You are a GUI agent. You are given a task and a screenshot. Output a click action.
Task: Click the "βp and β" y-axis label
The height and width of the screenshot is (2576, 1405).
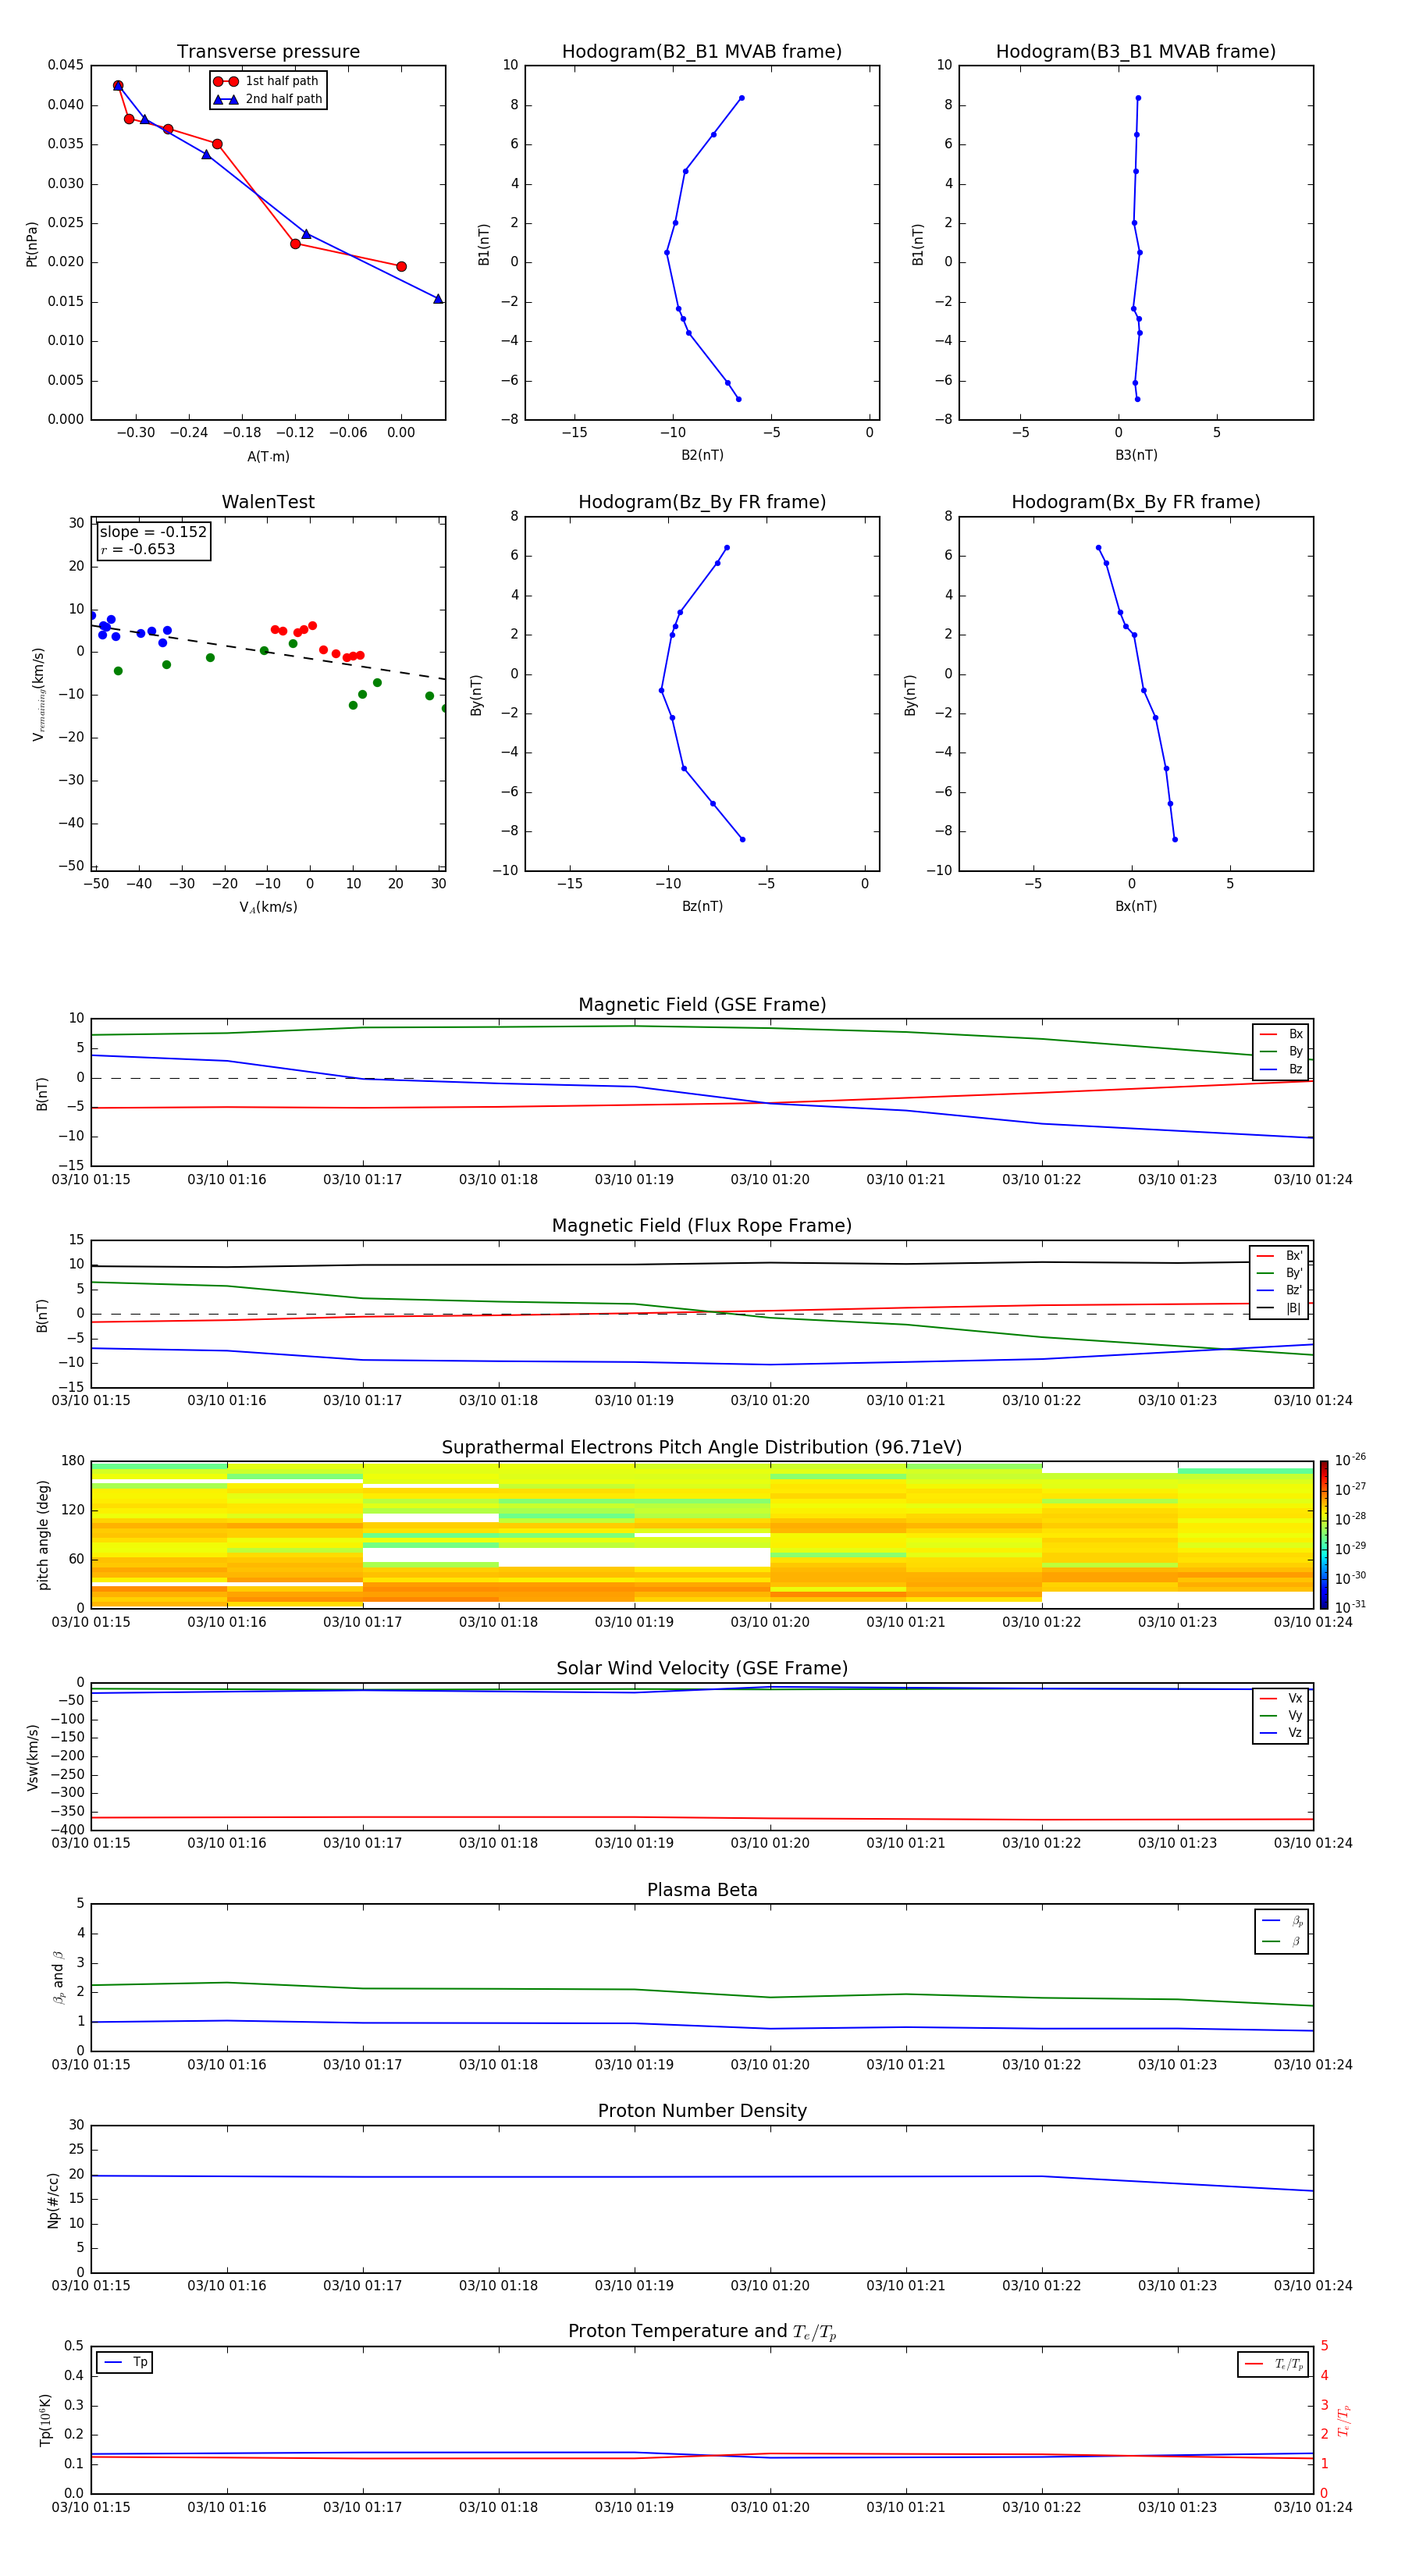58,1977
